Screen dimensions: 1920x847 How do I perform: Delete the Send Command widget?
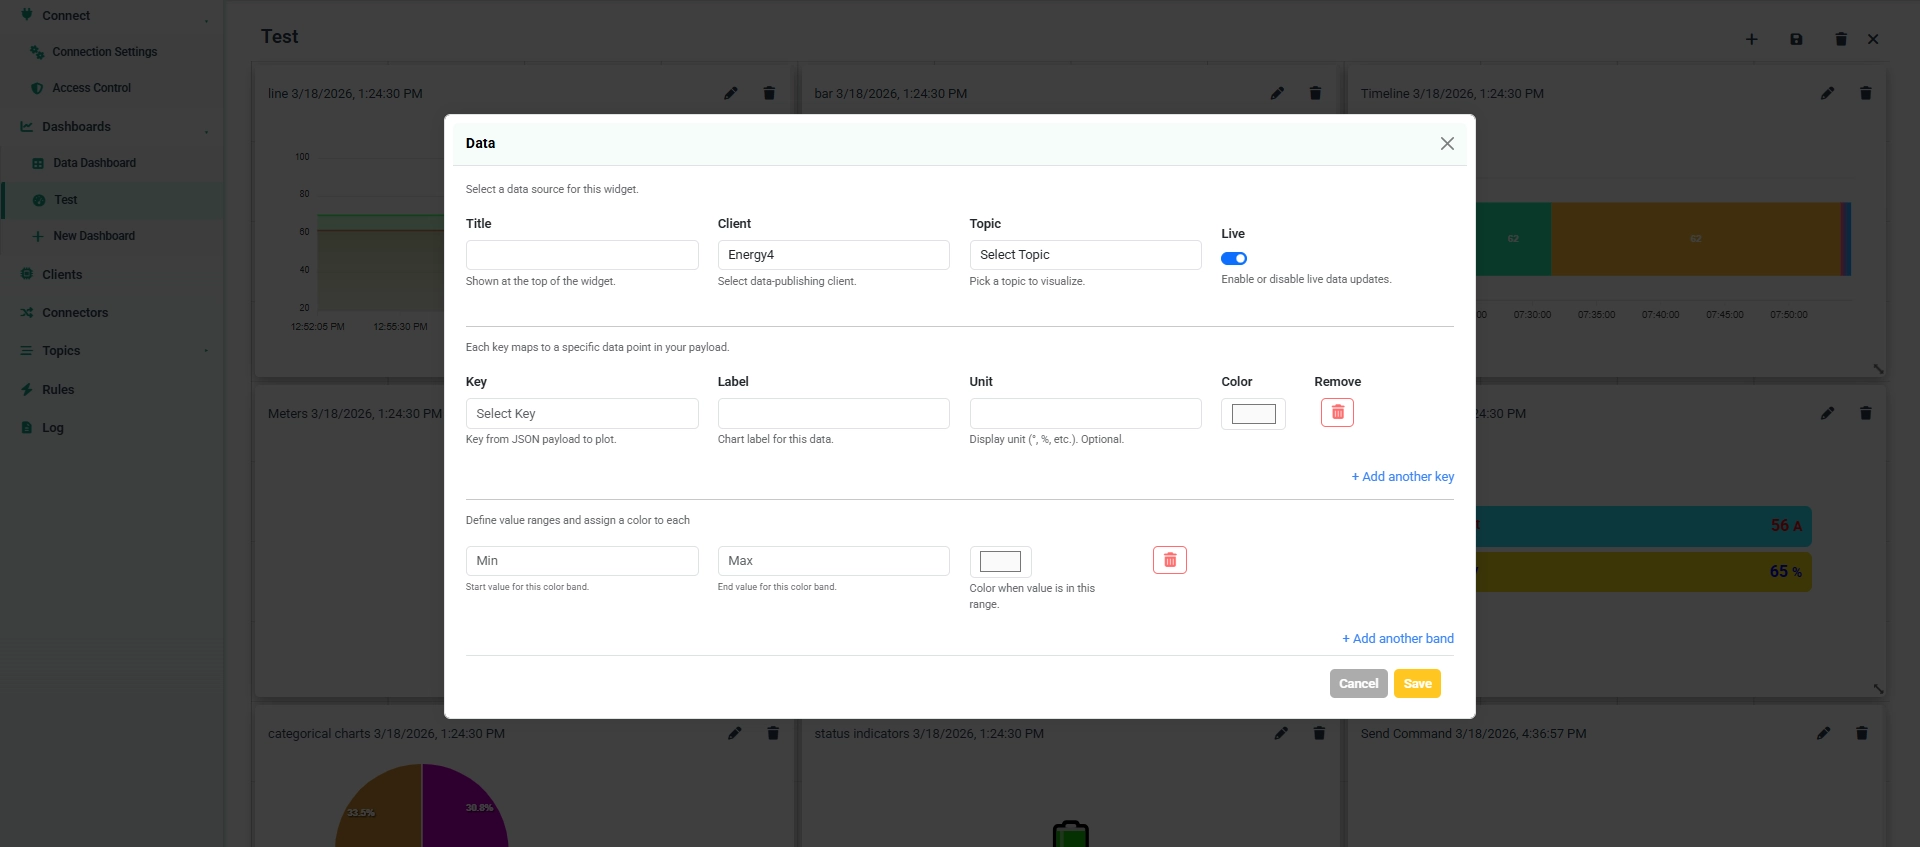click(1861, 733)
